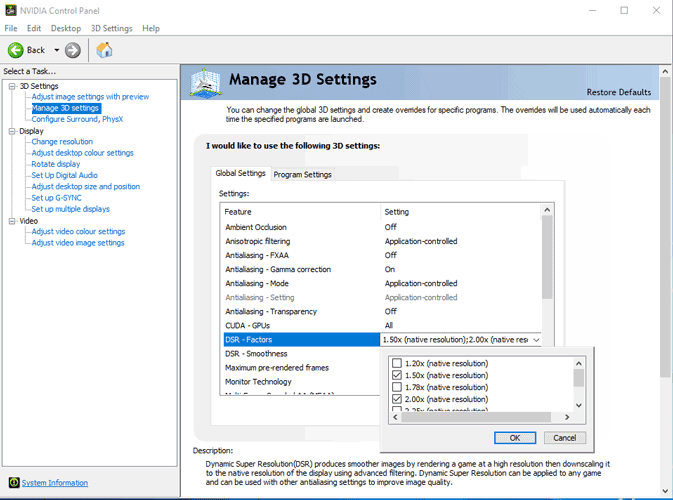Open the Back button history dropdown arrow
Image resolution: width=673 pixels, height=500 pixels.
tap(57, 50)
